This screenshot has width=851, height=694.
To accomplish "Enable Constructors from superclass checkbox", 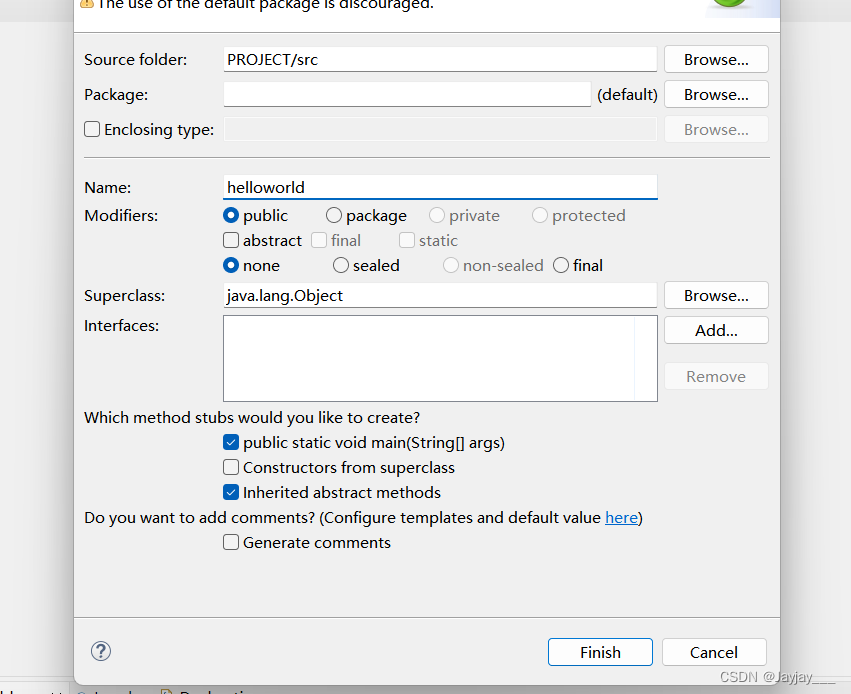I will click(x=231, y=468).
